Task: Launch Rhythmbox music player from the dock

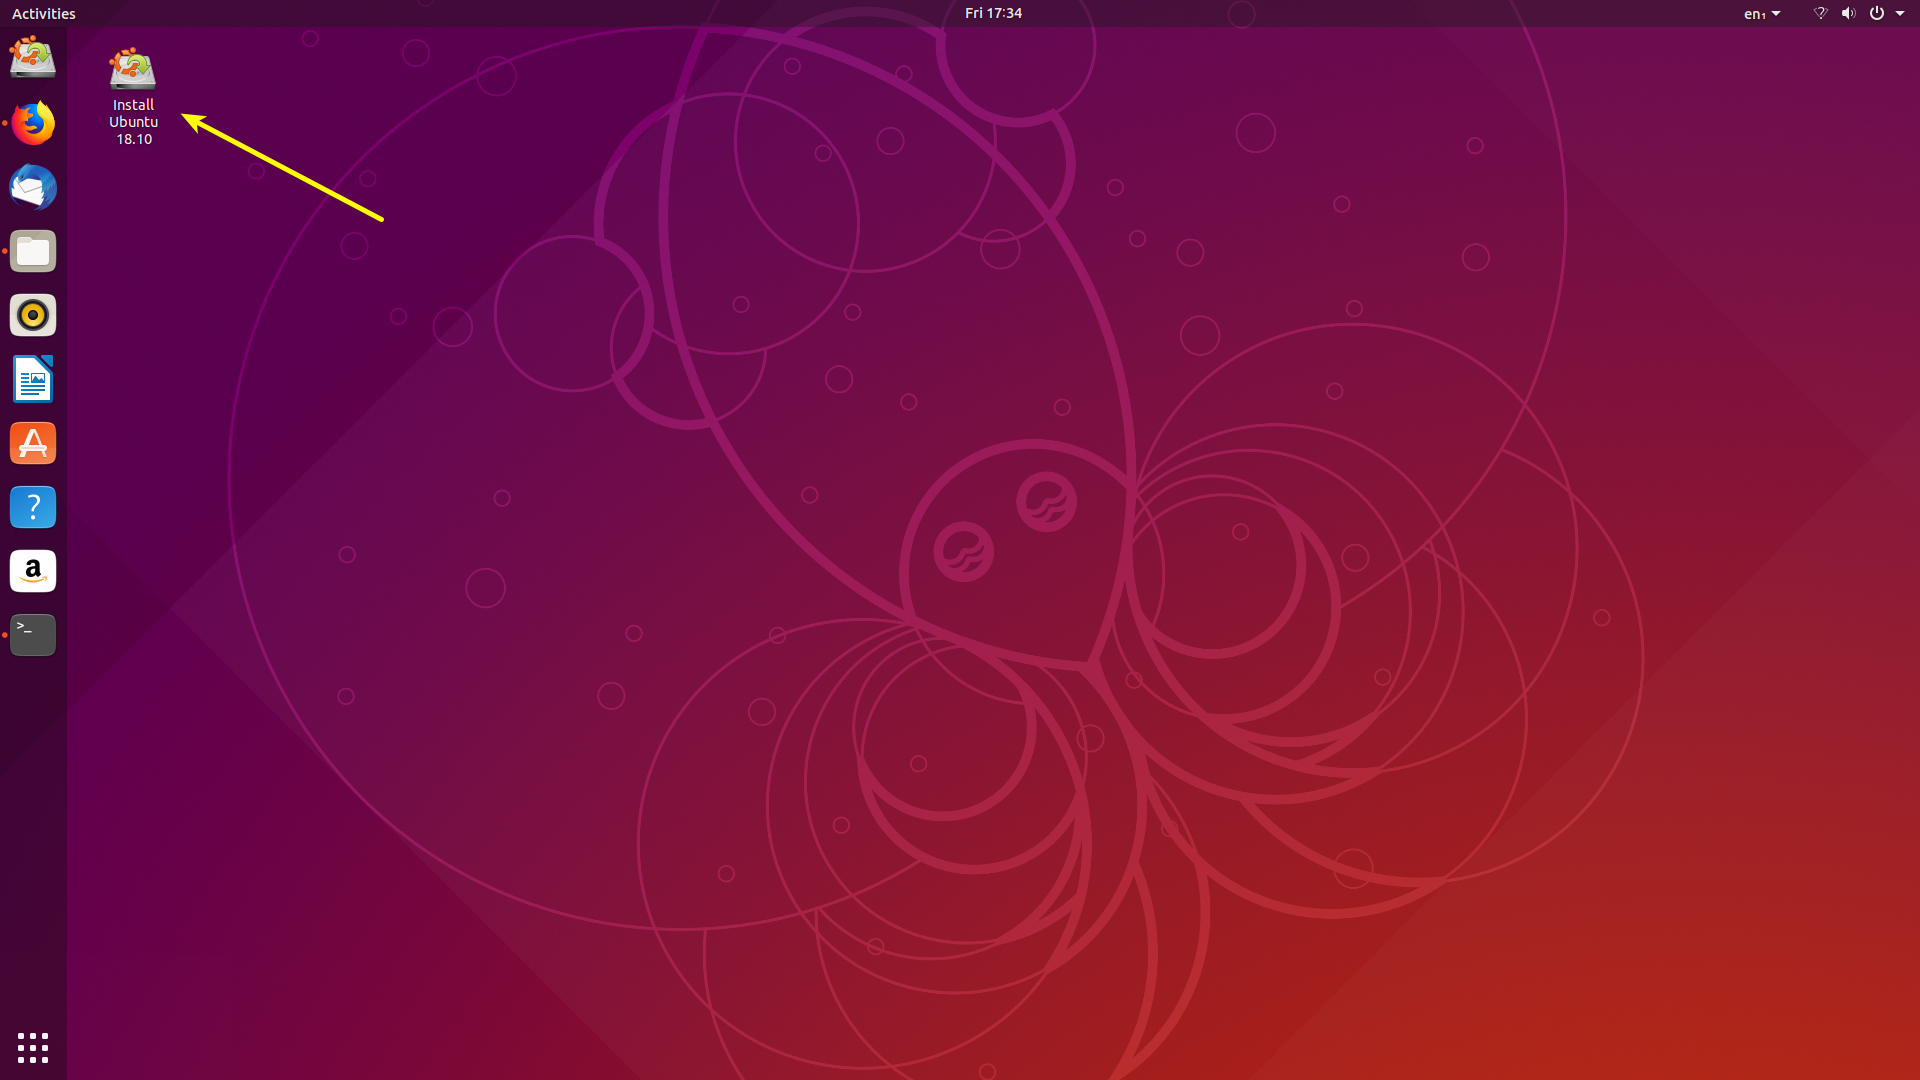Action: [x=33, y=315]
